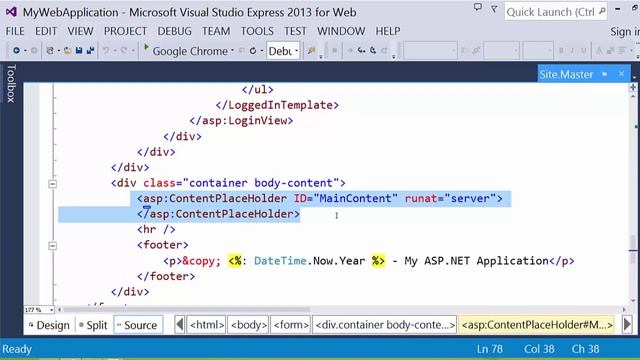Click the Open File folder icon
Image resolution: width=640 pixels, height=360 pixels.
coord(68,51)
